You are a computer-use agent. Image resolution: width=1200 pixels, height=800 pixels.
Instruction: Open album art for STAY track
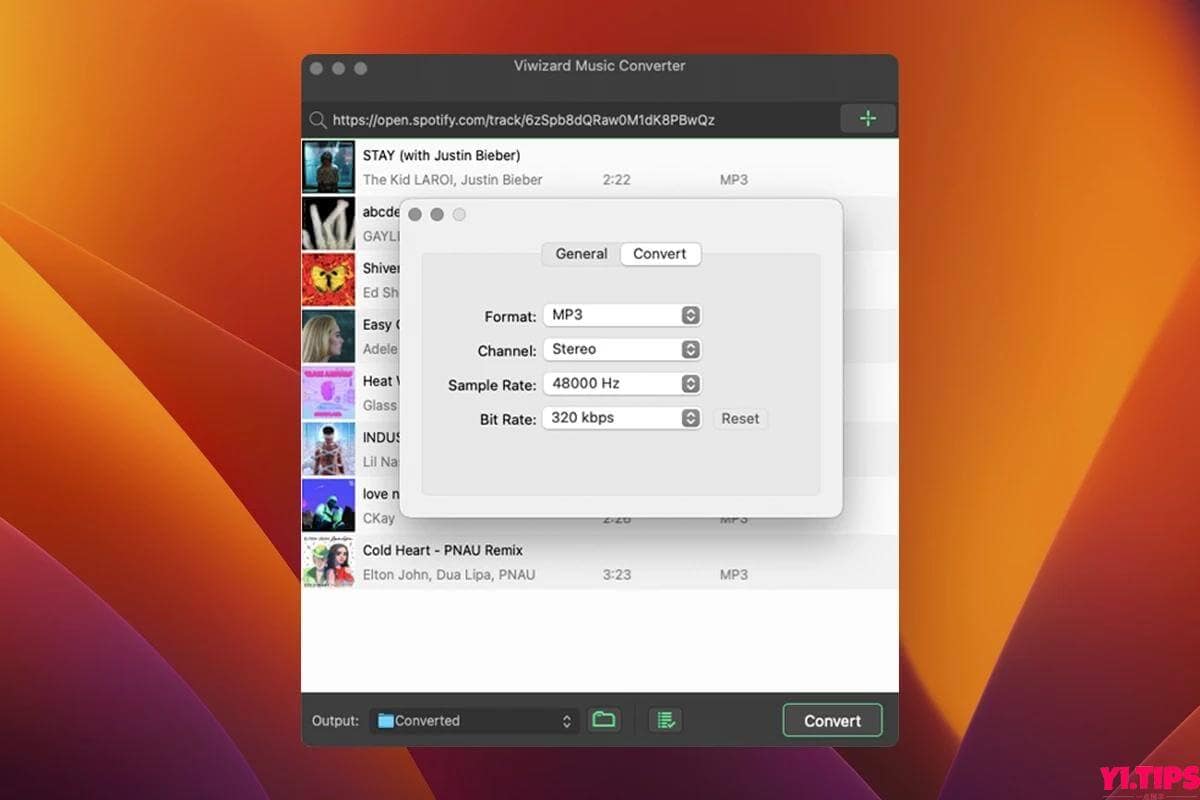(328, 166)
